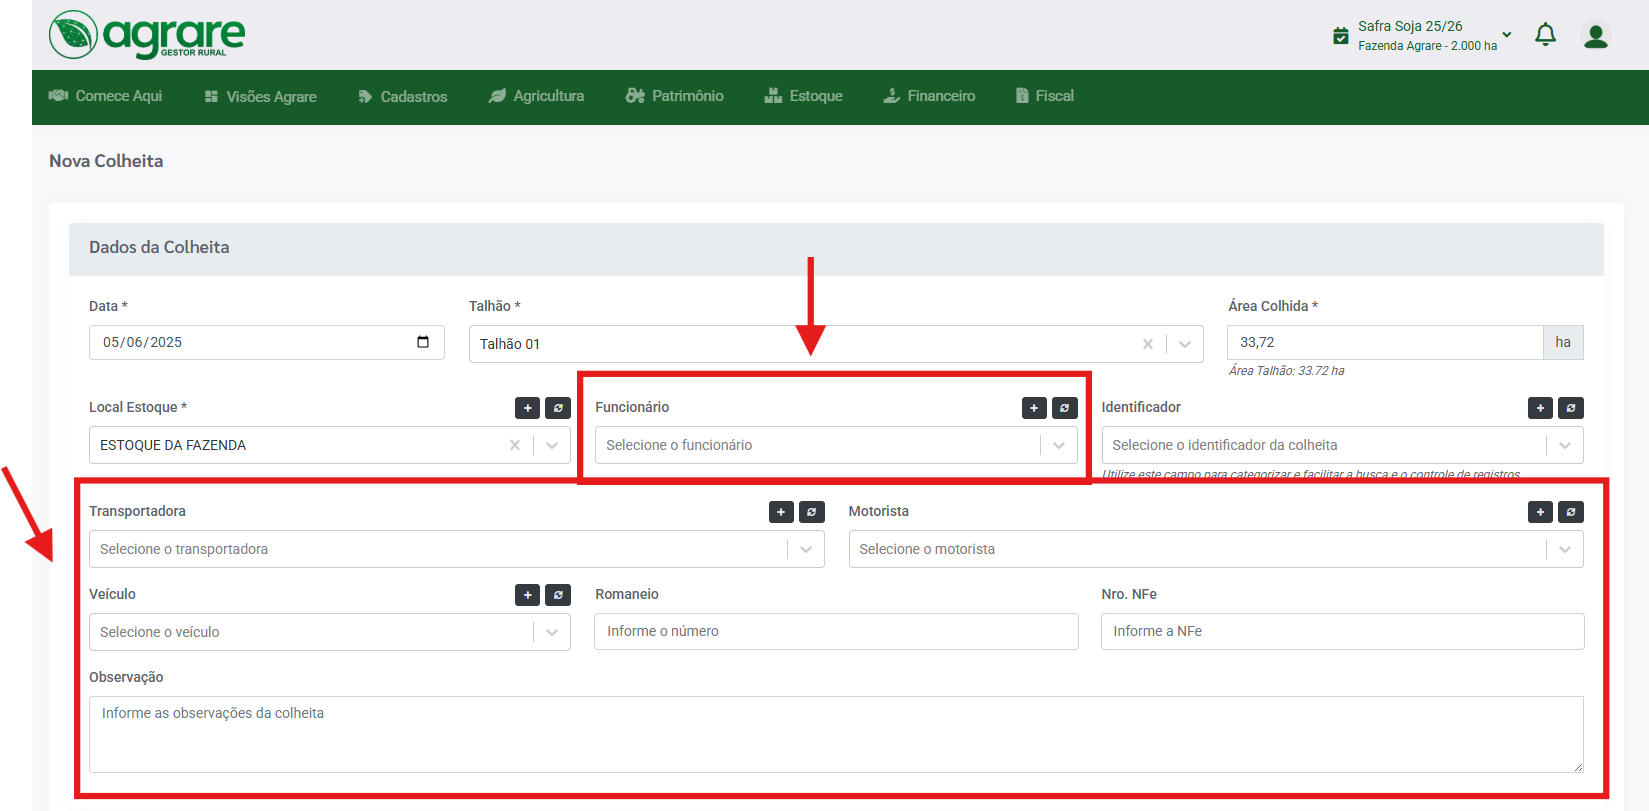Viewport: 1649px width, 811px height.
Task: Refresh the Local Estoque list
Action: point(558,408)
